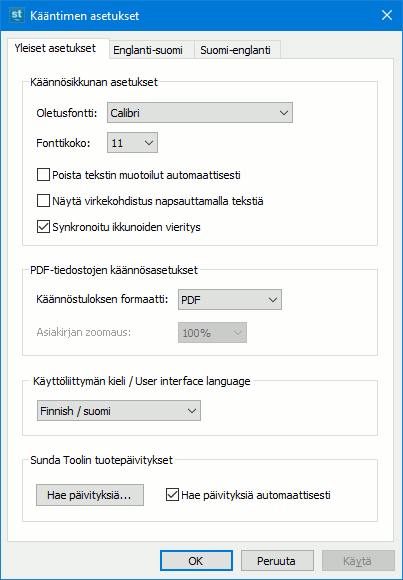
Task: Check Näytä virkekohdistus napsauttamalla tekstiä
Action: click(43, 201)
